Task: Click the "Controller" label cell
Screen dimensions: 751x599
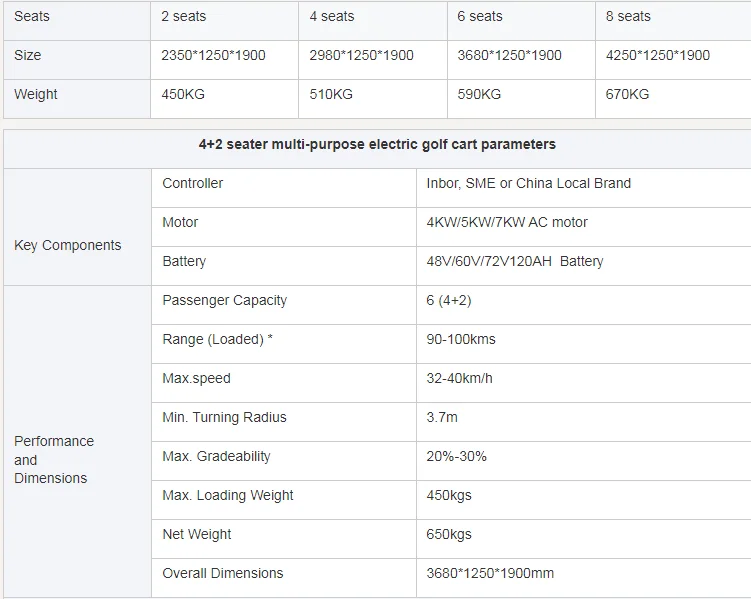Action: tap(193, 183)
